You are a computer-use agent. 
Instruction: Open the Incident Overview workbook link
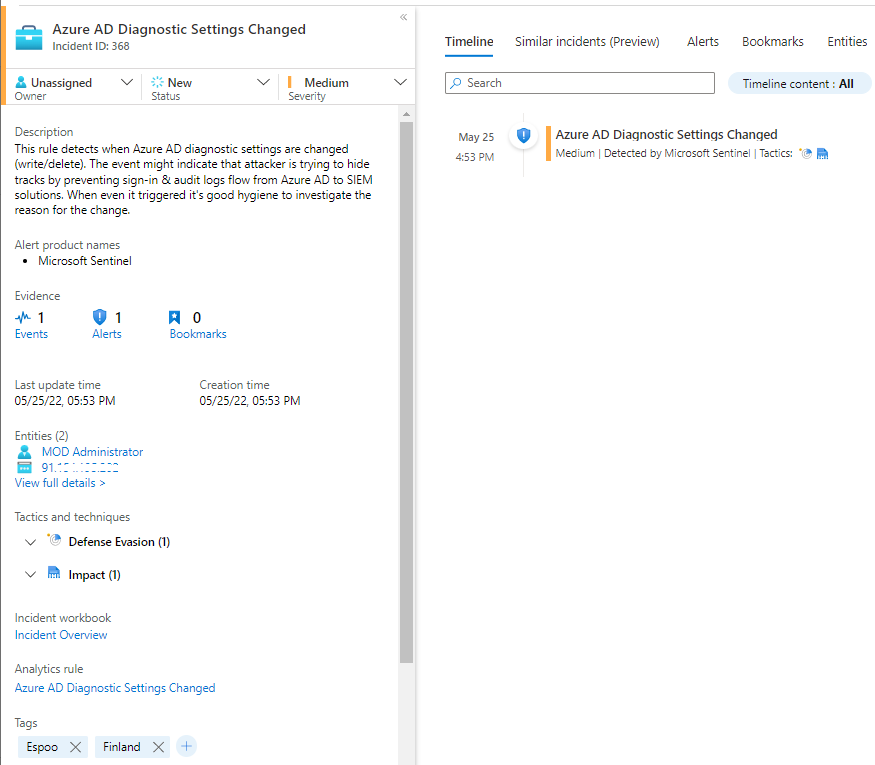[61, 635]
